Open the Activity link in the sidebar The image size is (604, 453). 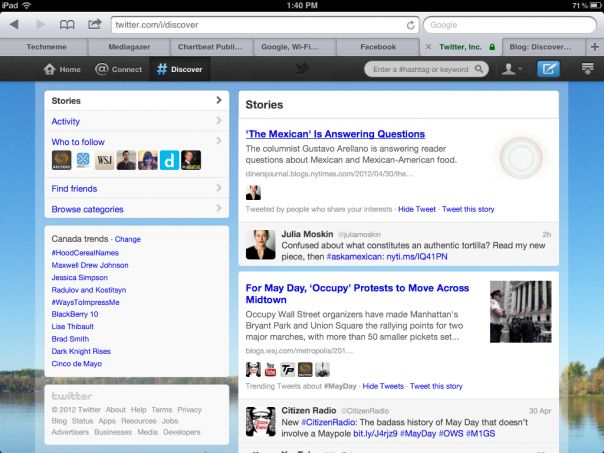[65, 121]
